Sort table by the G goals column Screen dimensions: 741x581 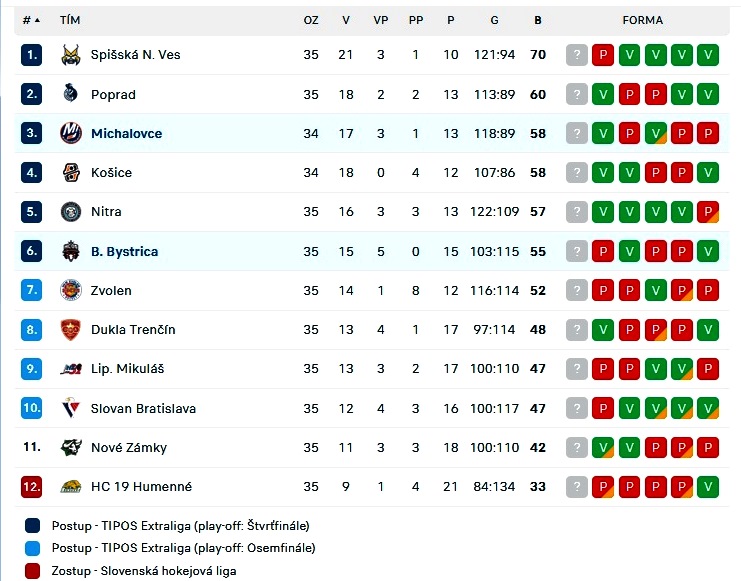pyautogui.click(x=494, y=20)
